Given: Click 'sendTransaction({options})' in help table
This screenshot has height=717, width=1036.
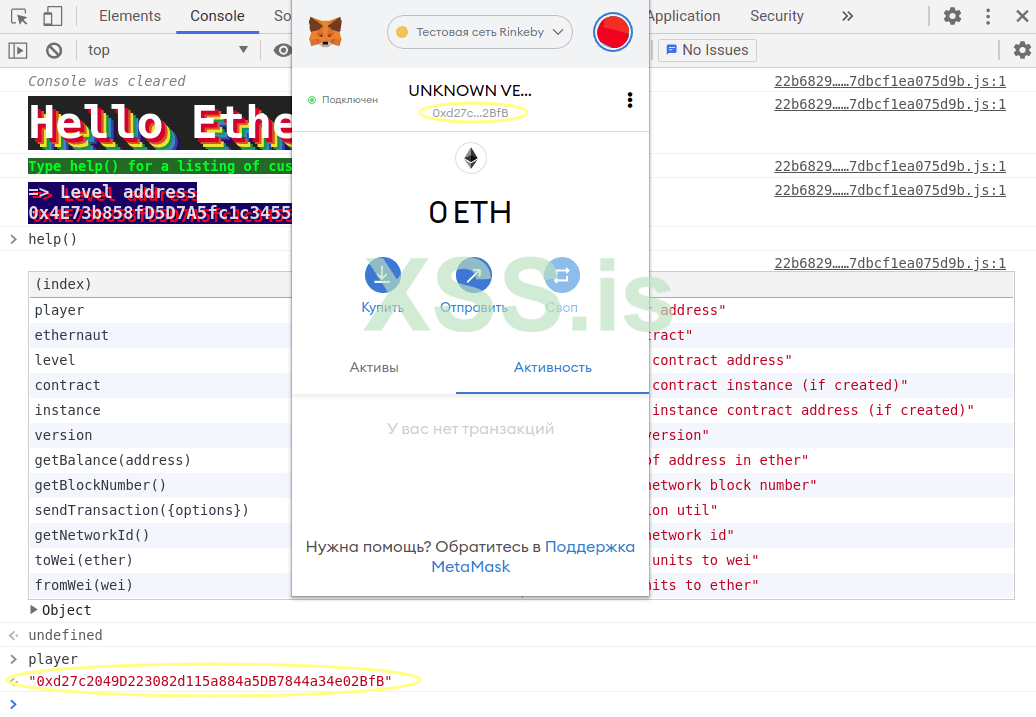Looking at the screenshot, I should pos(141,510).
